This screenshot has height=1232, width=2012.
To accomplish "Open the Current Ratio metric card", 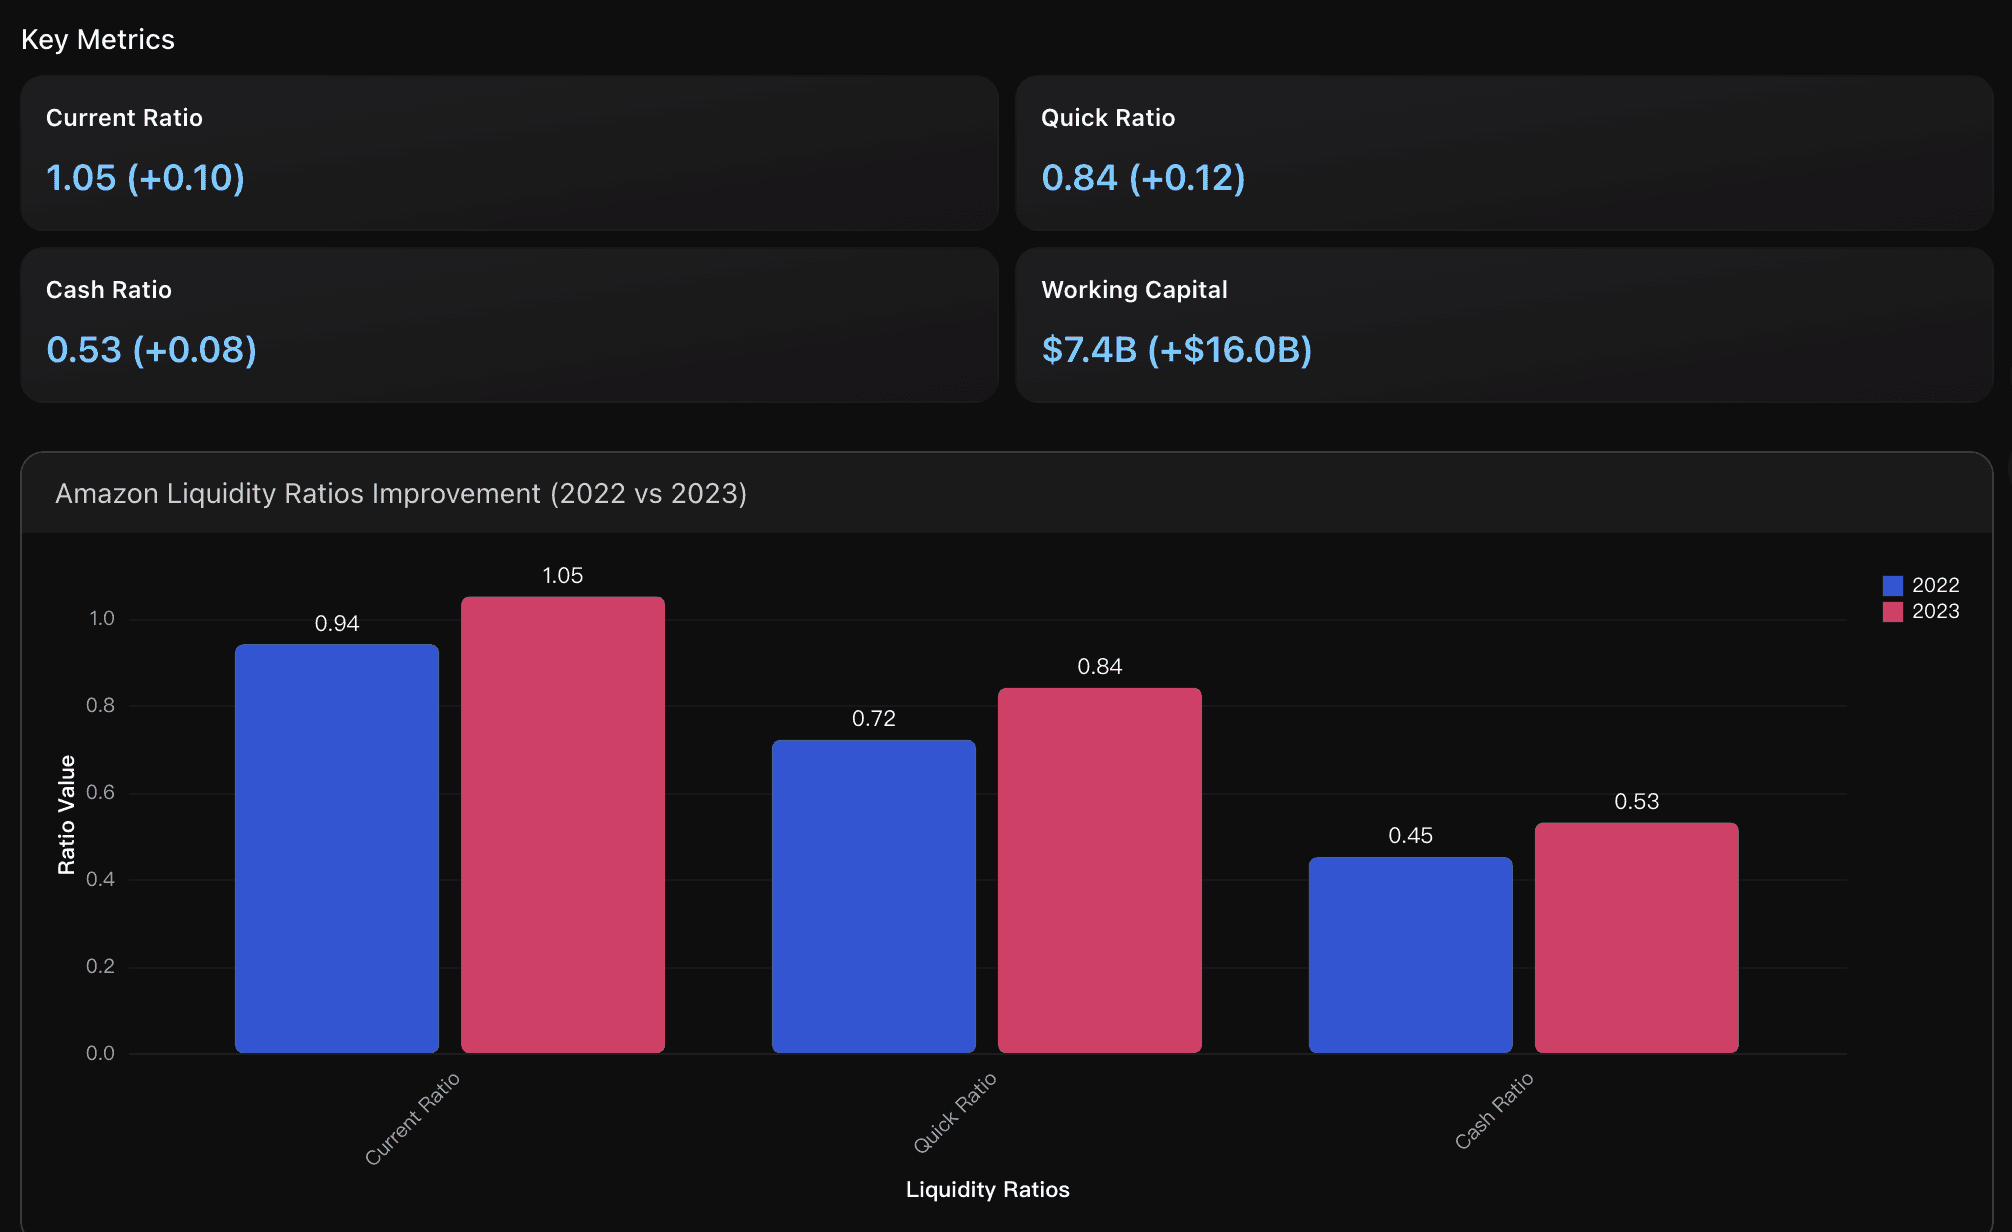I will coord(510,153).
